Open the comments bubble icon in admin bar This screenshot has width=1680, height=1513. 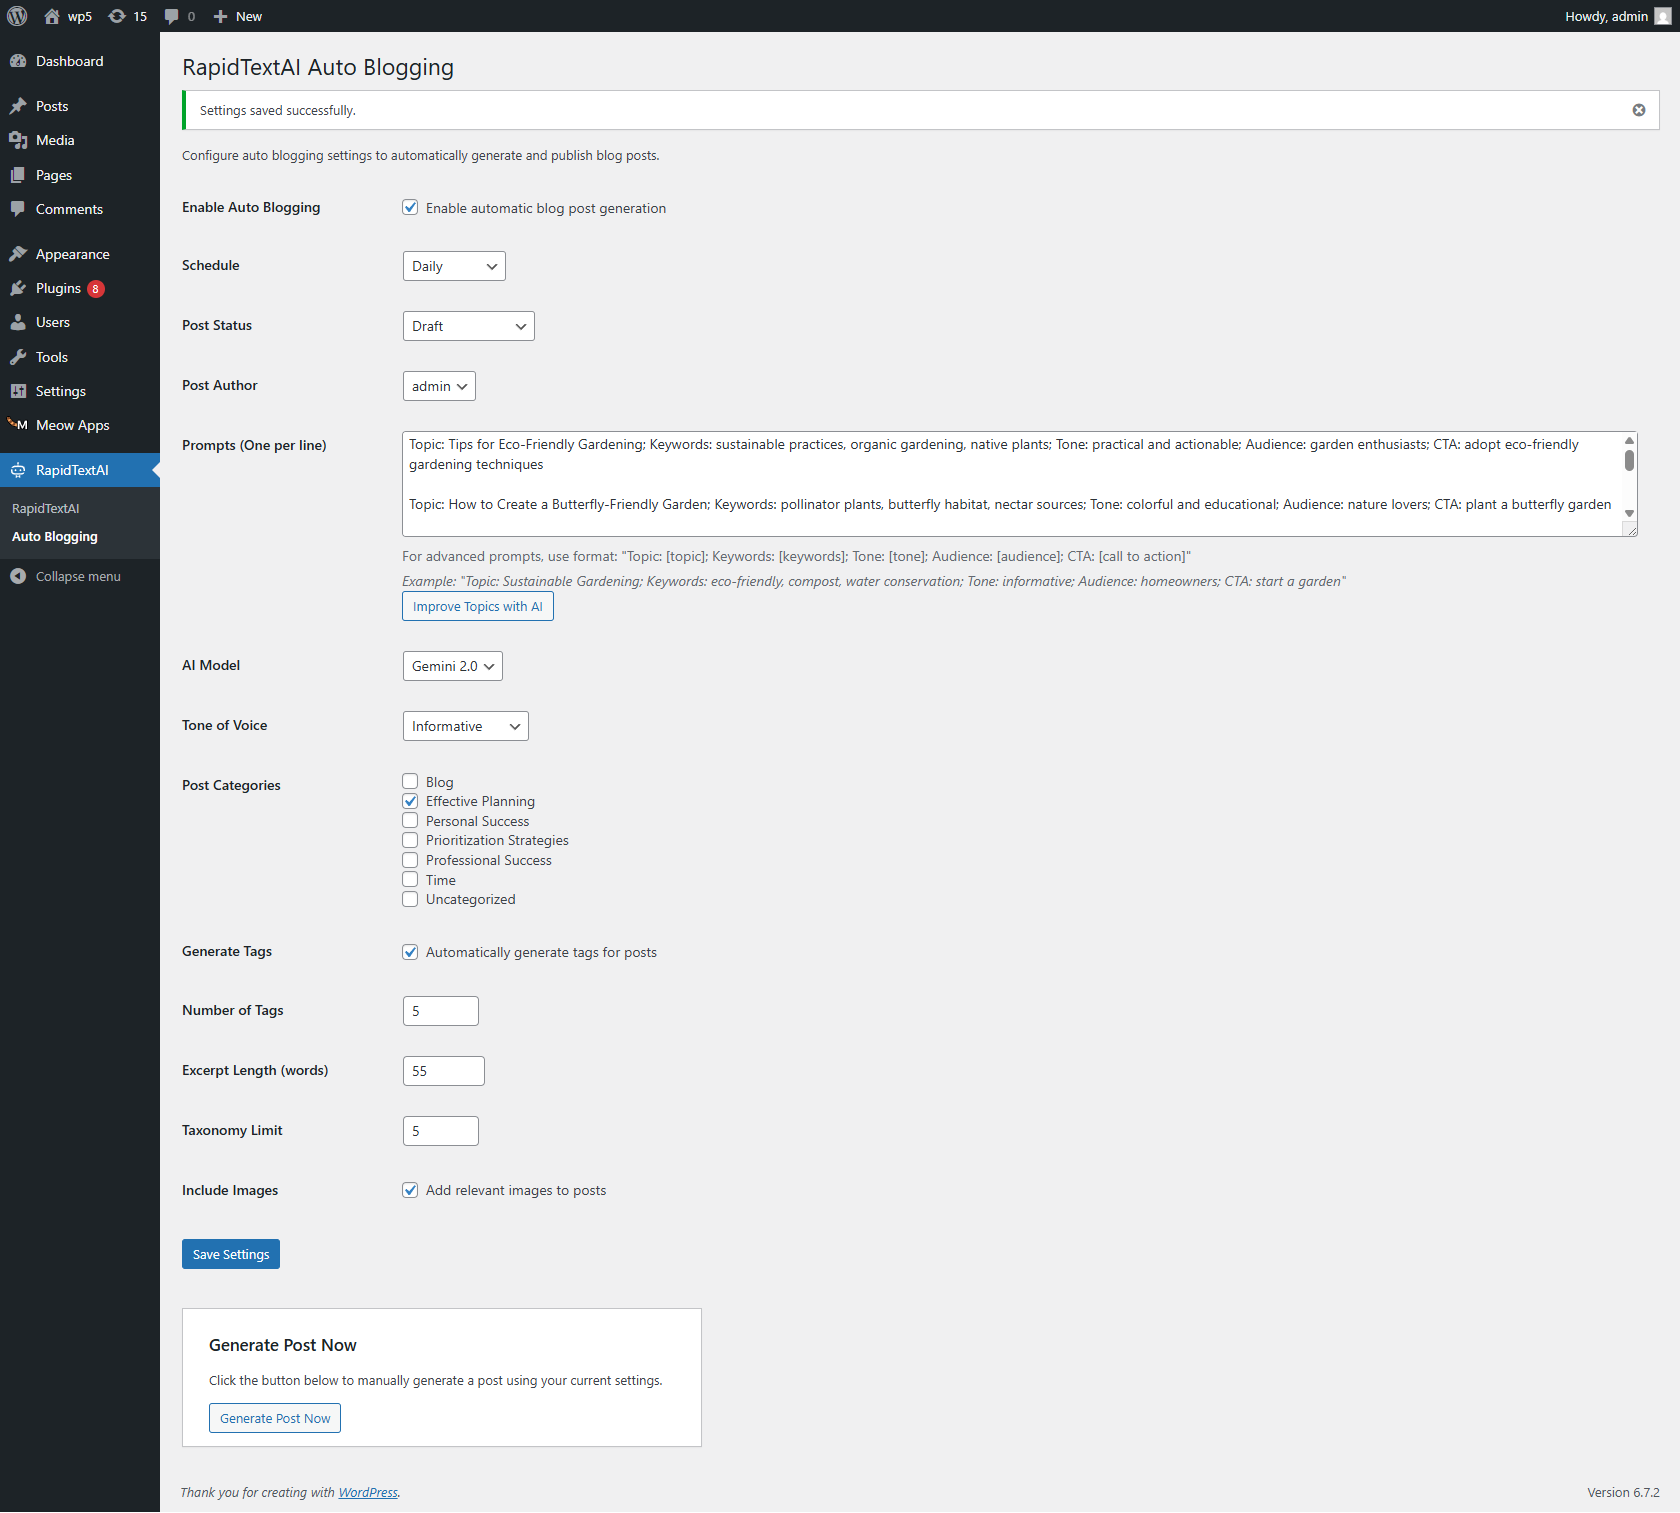point(172,16)
